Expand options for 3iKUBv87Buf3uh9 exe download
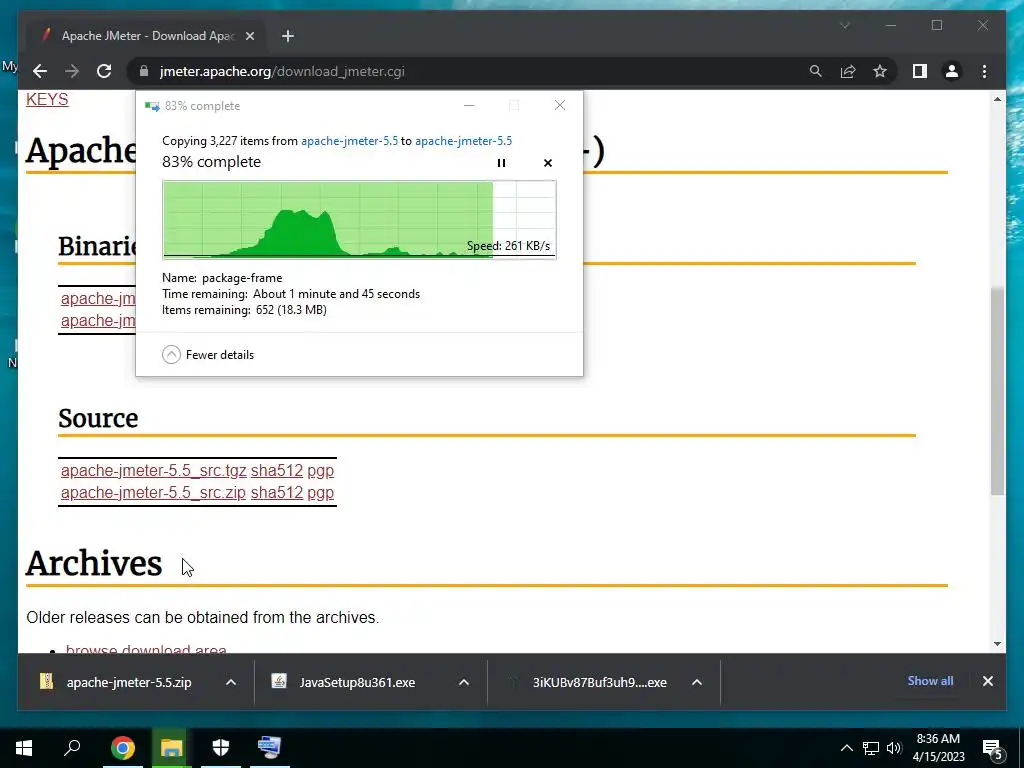1024x768 pixels. click(697, 682)
